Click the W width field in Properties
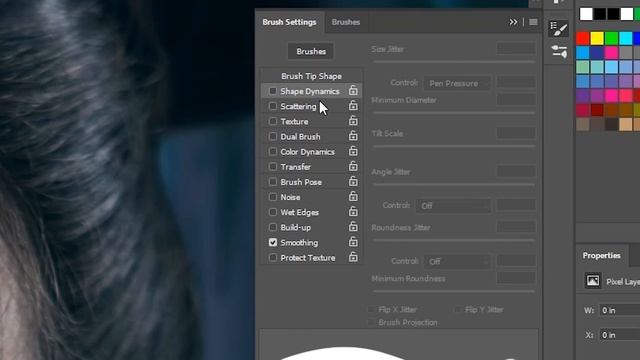 click(x=619, y=310)
